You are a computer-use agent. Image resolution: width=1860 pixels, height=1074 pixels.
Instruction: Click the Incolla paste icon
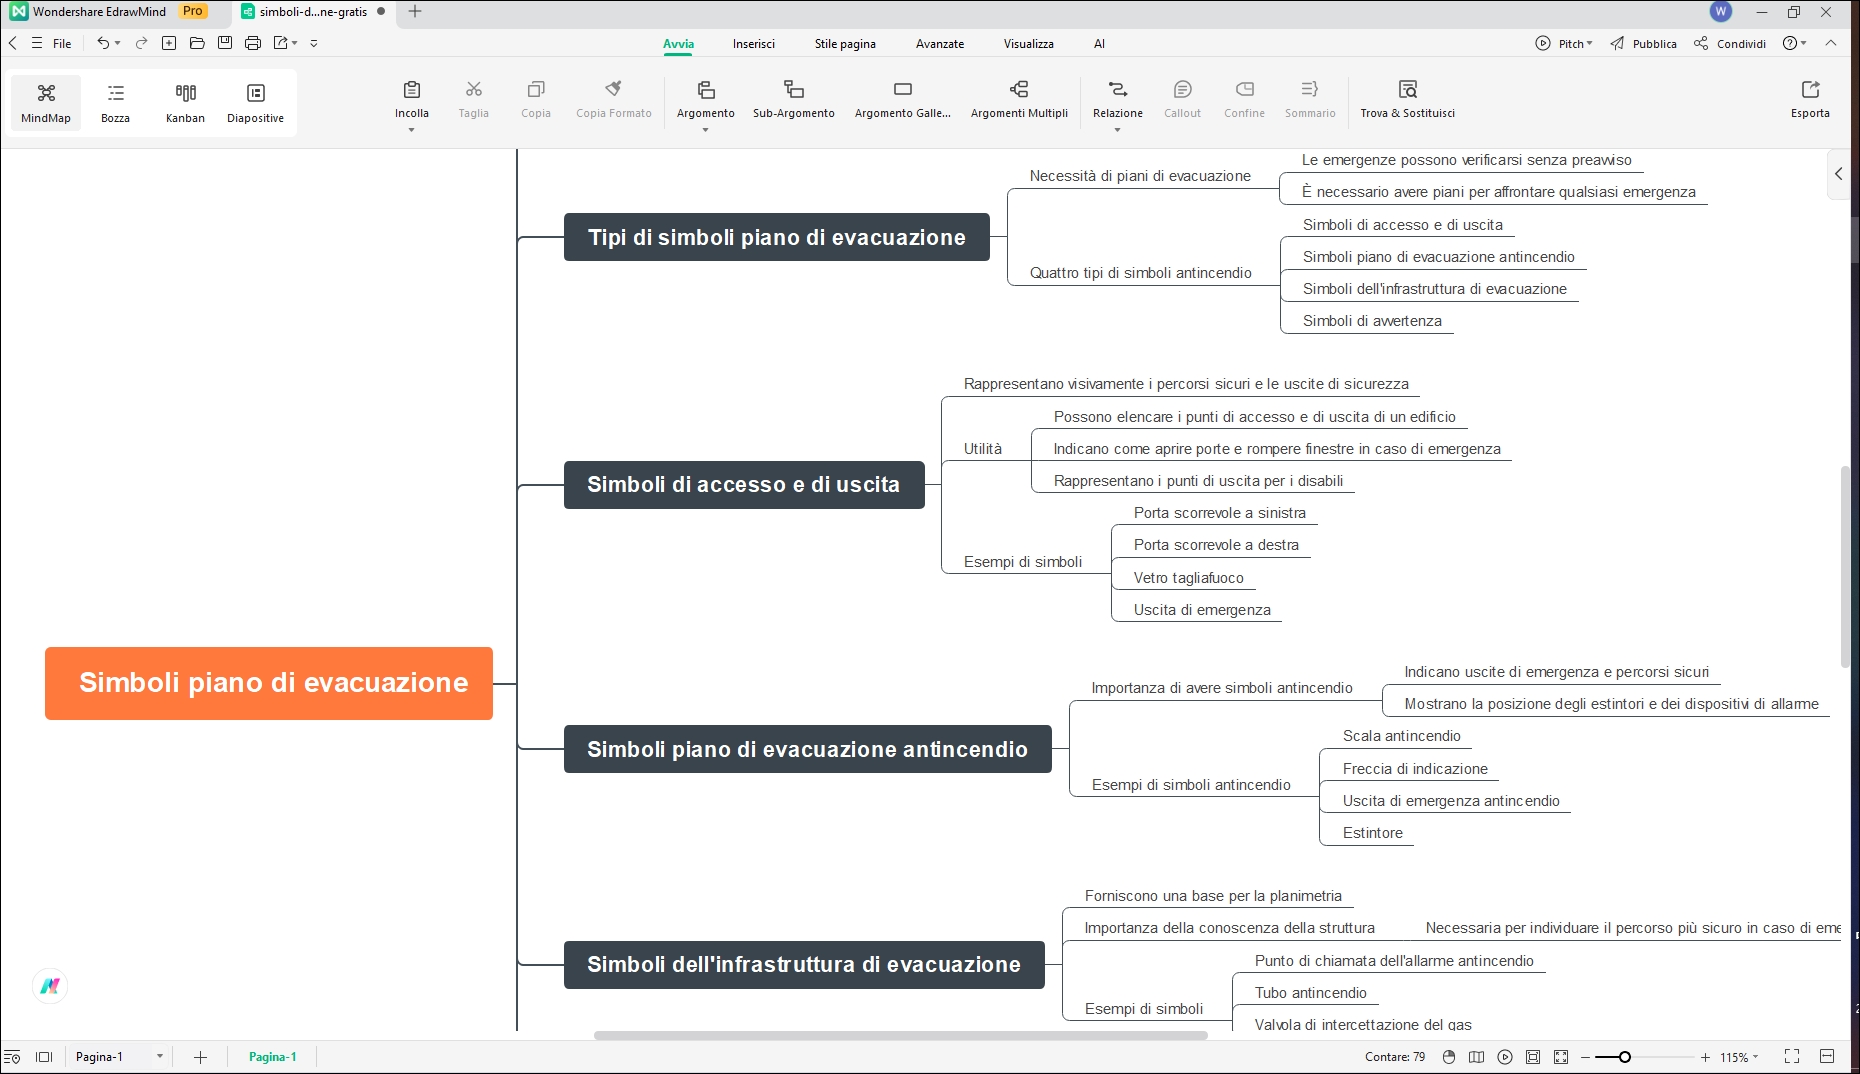click(x=411, y=90)
